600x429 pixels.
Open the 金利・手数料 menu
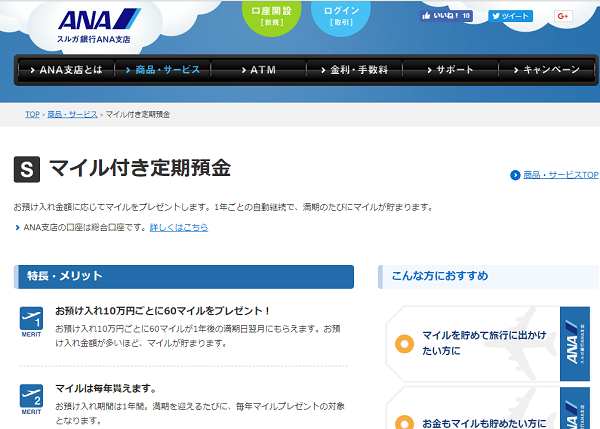coord(355,70)
